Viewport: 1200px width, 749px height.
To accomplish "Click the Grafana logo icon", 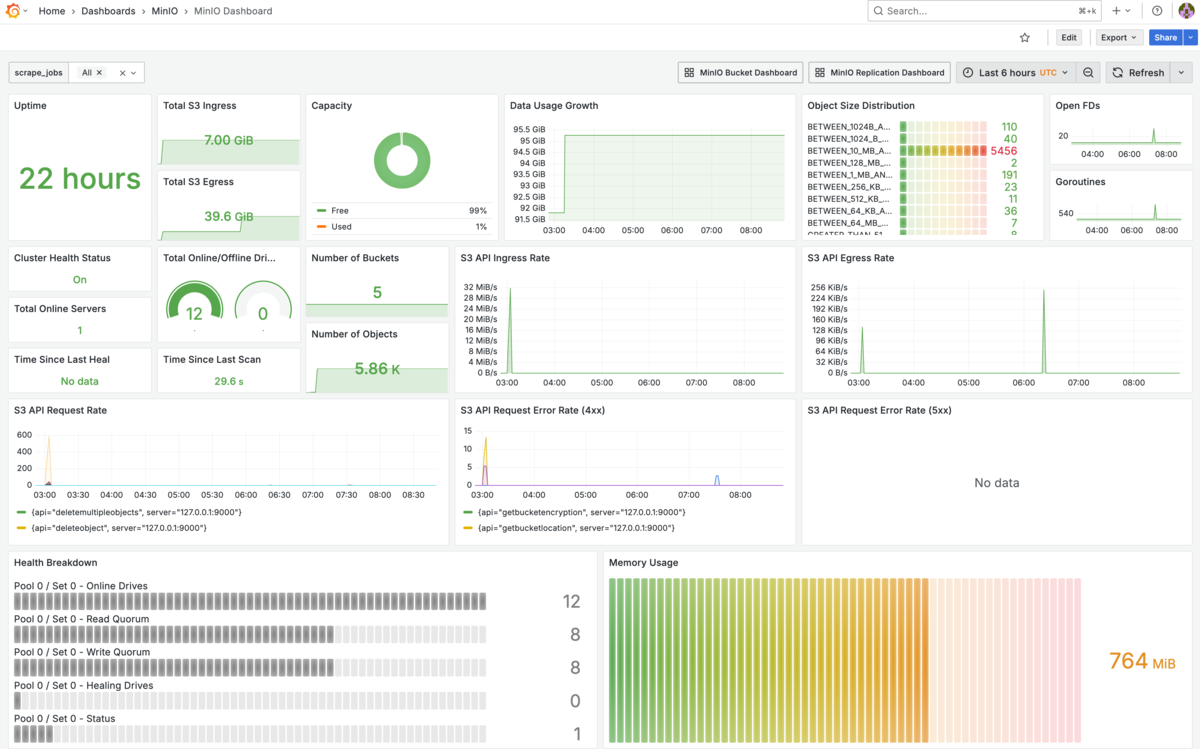I will click(x=14, y=11).
